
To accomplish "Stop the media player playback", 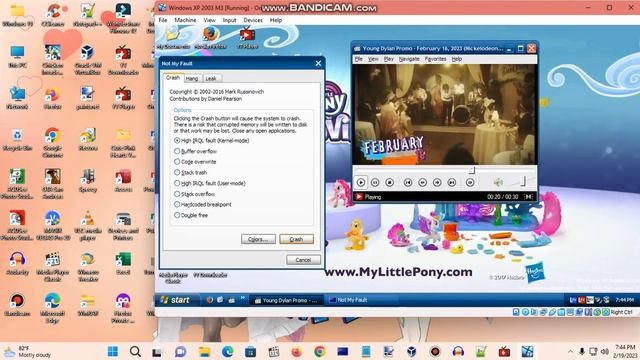I will pyautogui.click(x=390, y=182).
